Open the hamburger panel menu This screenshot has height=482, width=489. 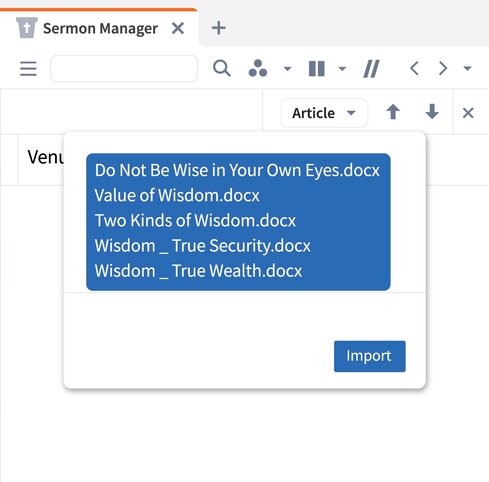coord(28,69)
